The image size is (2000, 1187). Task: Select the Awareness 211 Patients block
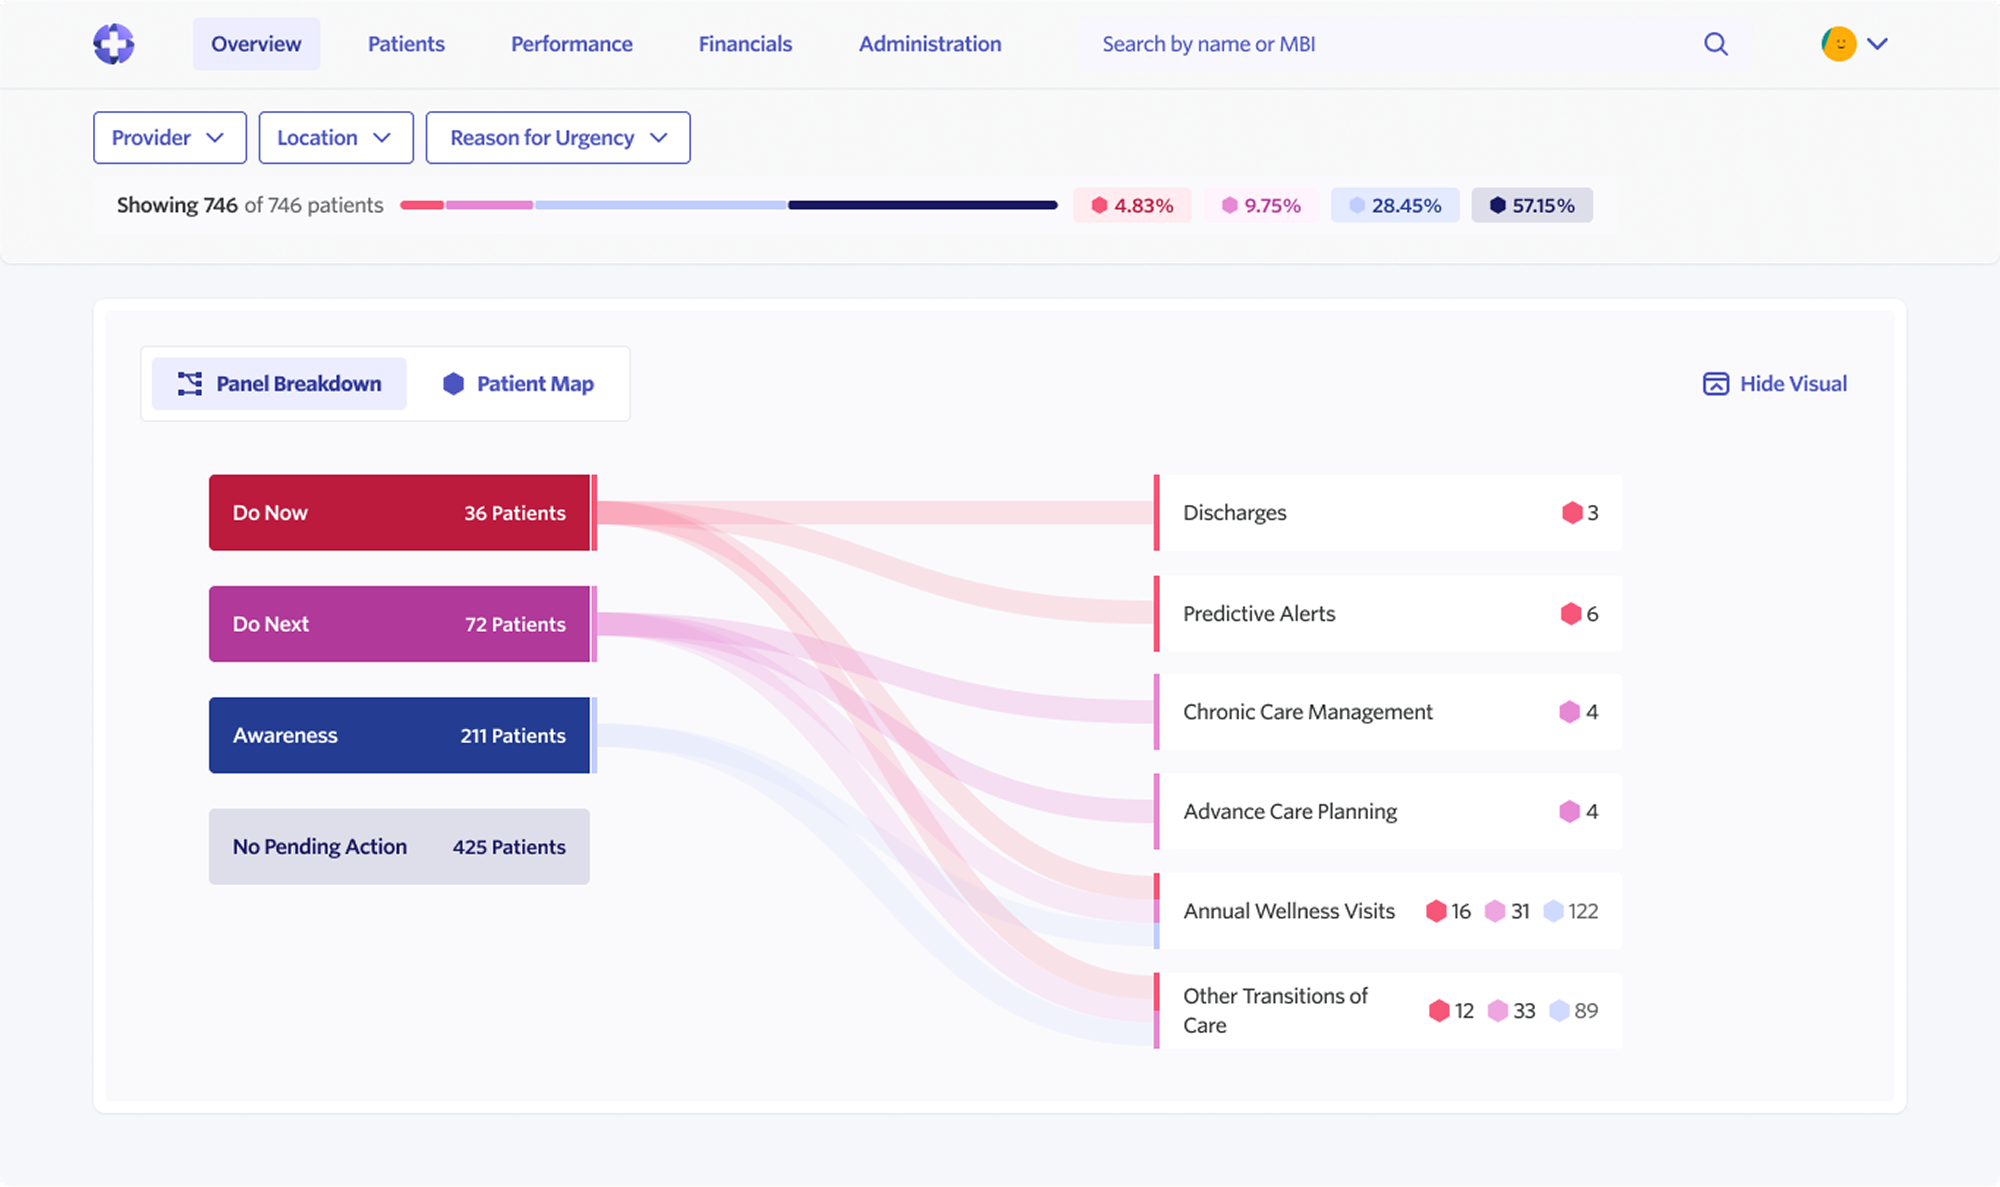coord(399,735)
